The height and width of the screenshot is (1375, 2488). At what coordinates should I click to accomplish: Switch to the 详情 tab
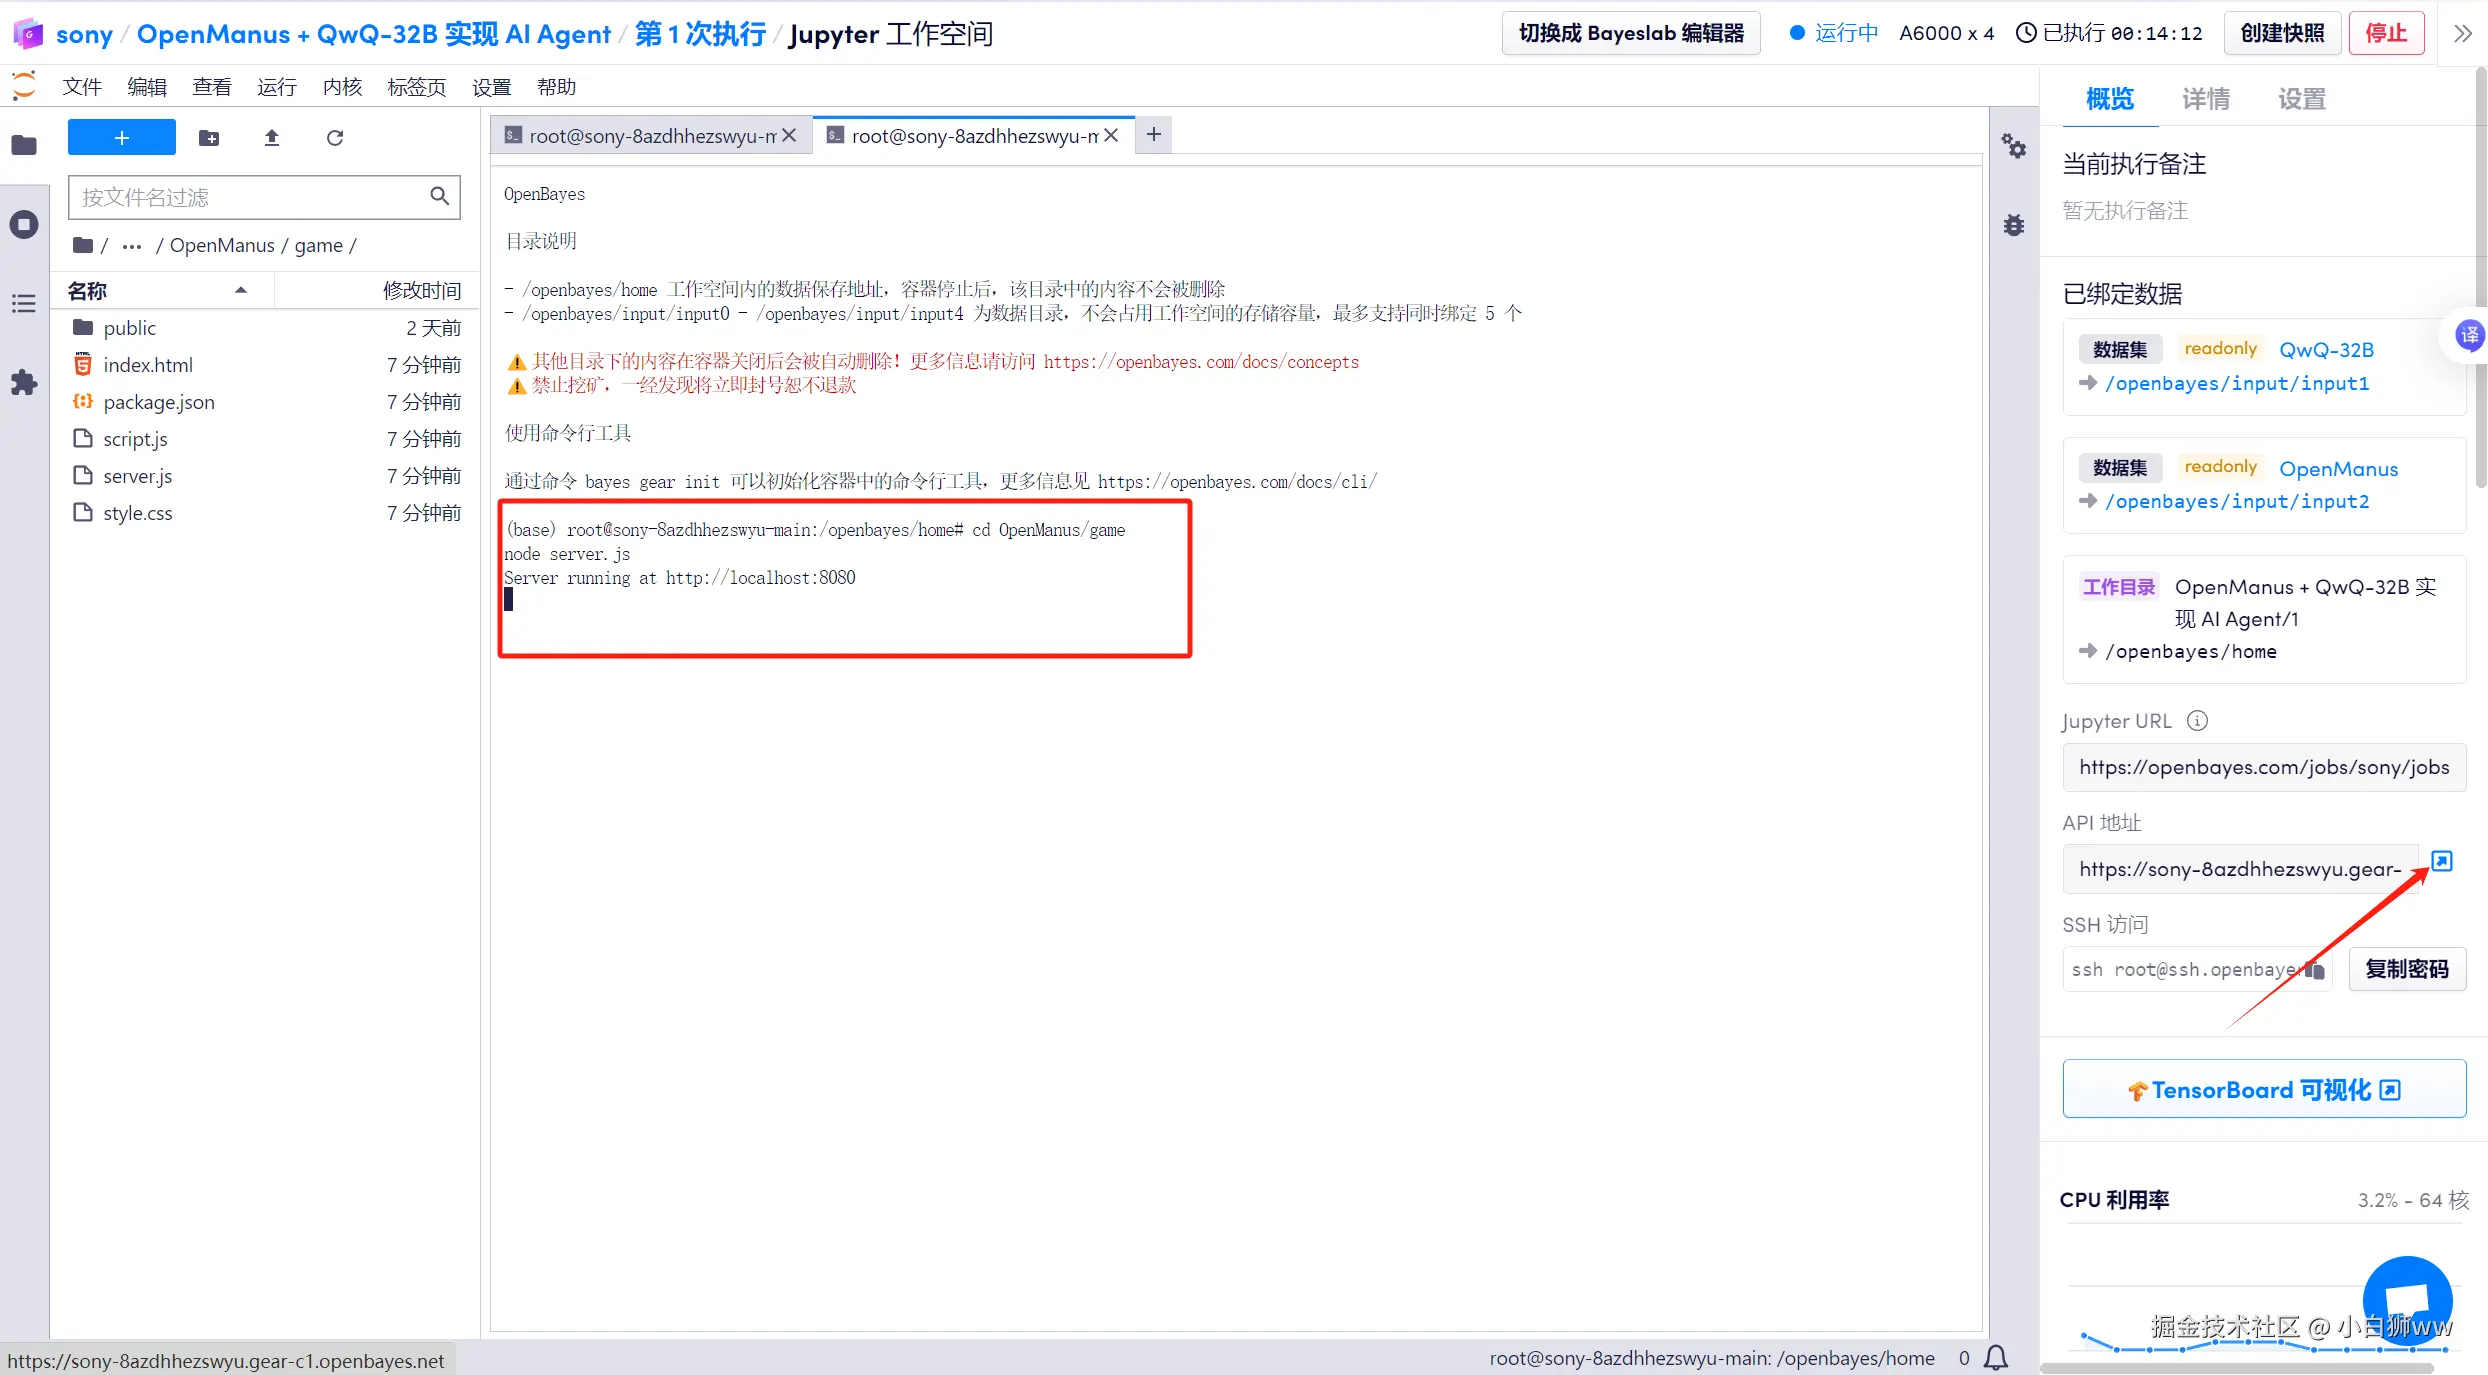pos(2205,98)
